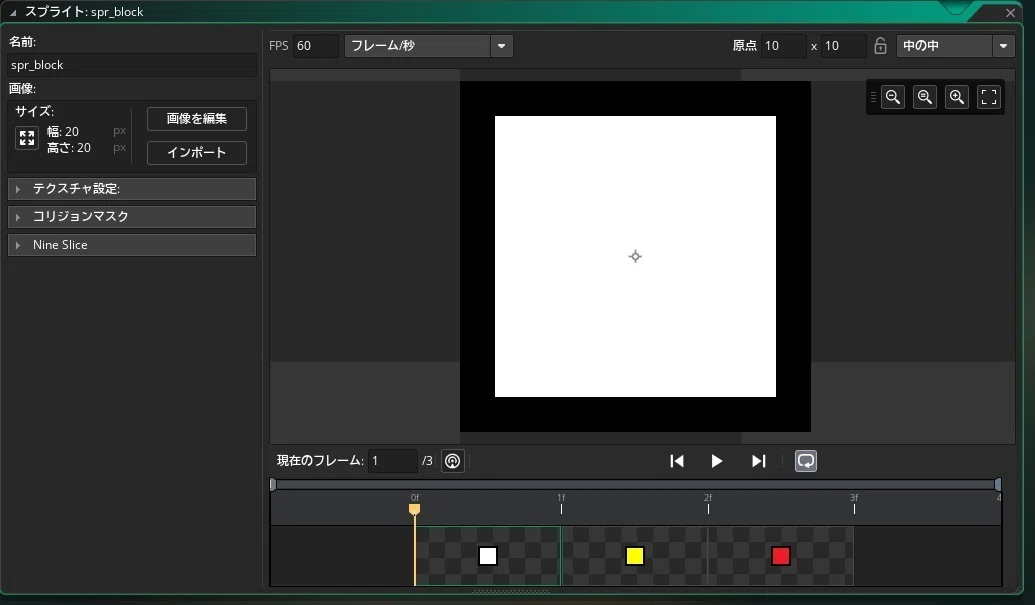
Task: Jump to the first frame
Action: point(677,461)
